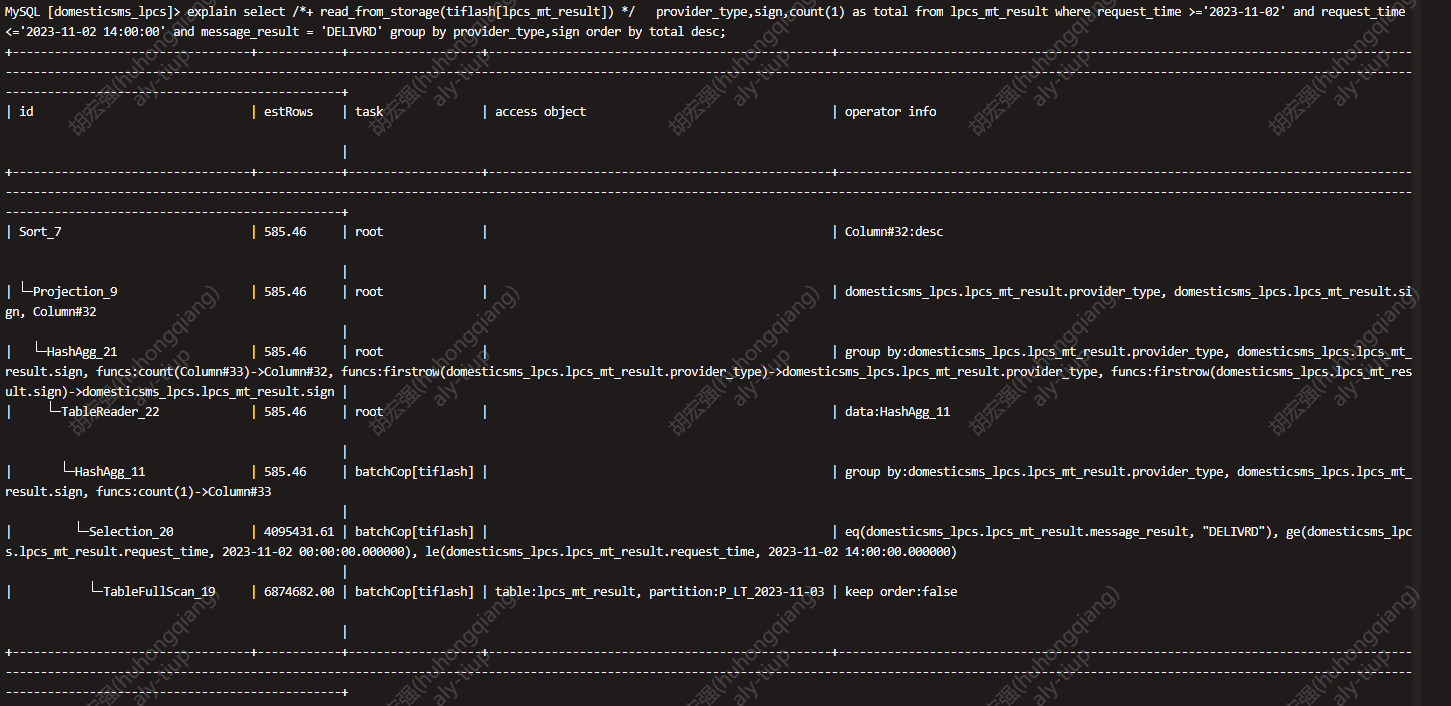This screenshot has width=1451, height=706.
Task: Click 'table:lpcs_mt_result, partition:P_LT_2023-11-03' access object
Action: pos(660,592)
